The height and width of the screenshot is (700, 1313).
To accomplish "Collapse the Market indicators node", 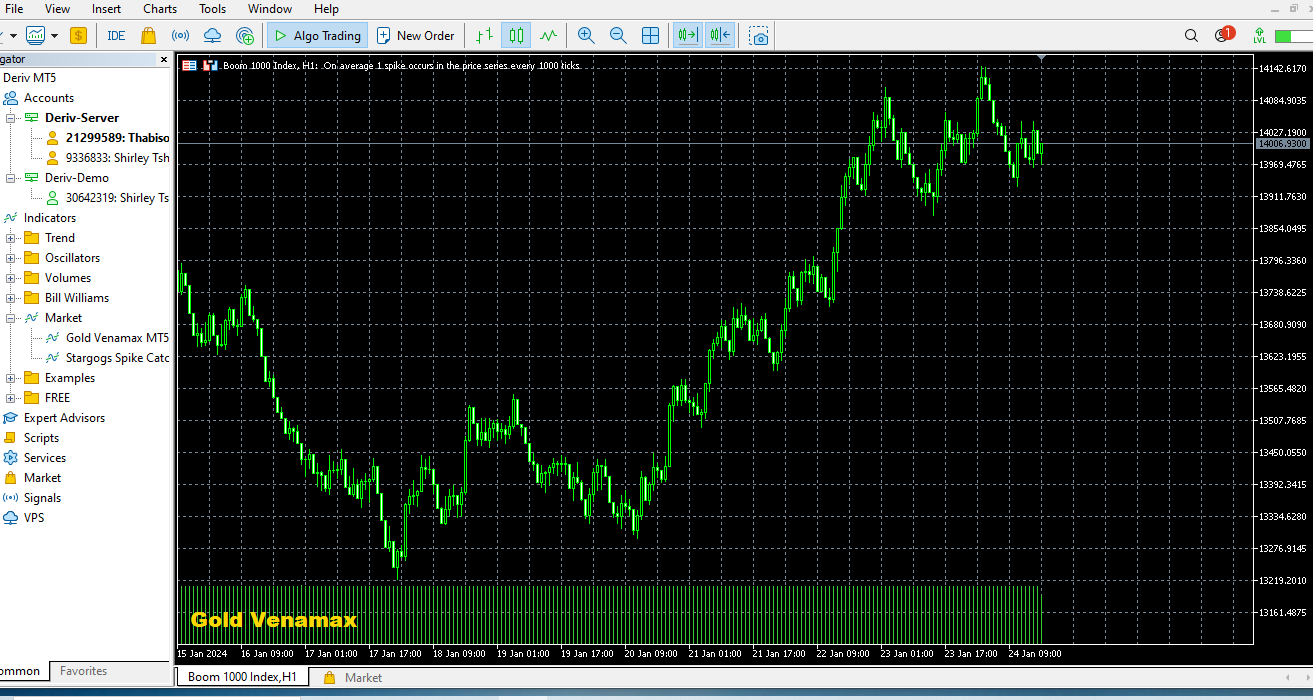I will coord(11,318).
